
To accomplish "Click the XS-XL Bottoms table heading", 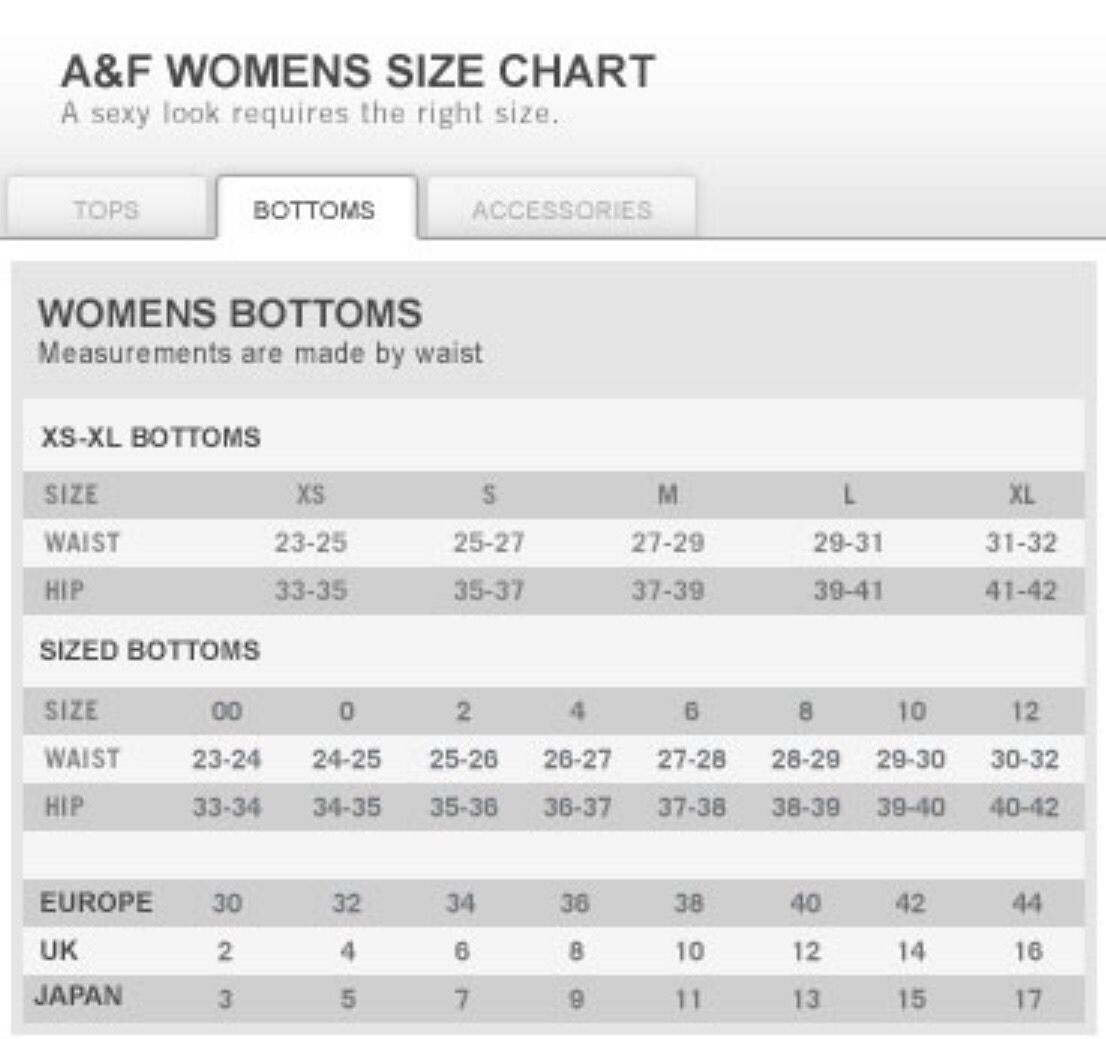I will point(150,438).
